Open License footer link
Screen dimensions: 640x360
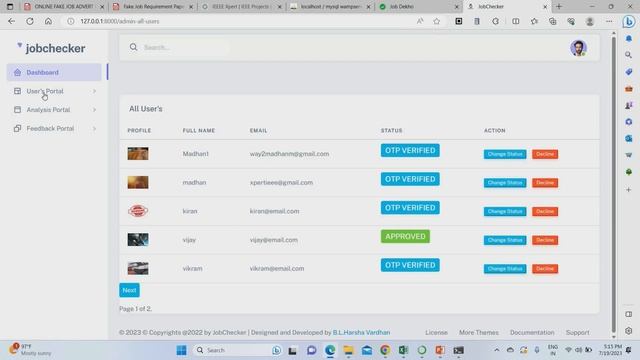point(436,333)
